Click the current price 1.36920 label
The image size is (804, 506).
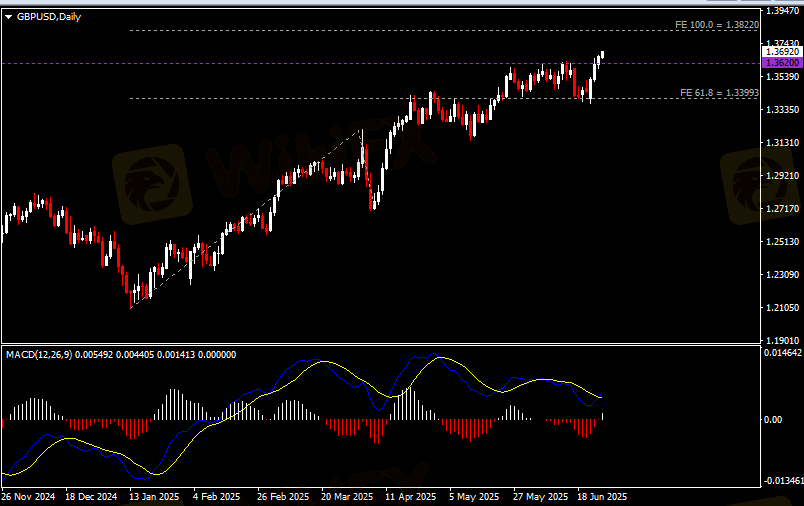[x=781, y=51]
